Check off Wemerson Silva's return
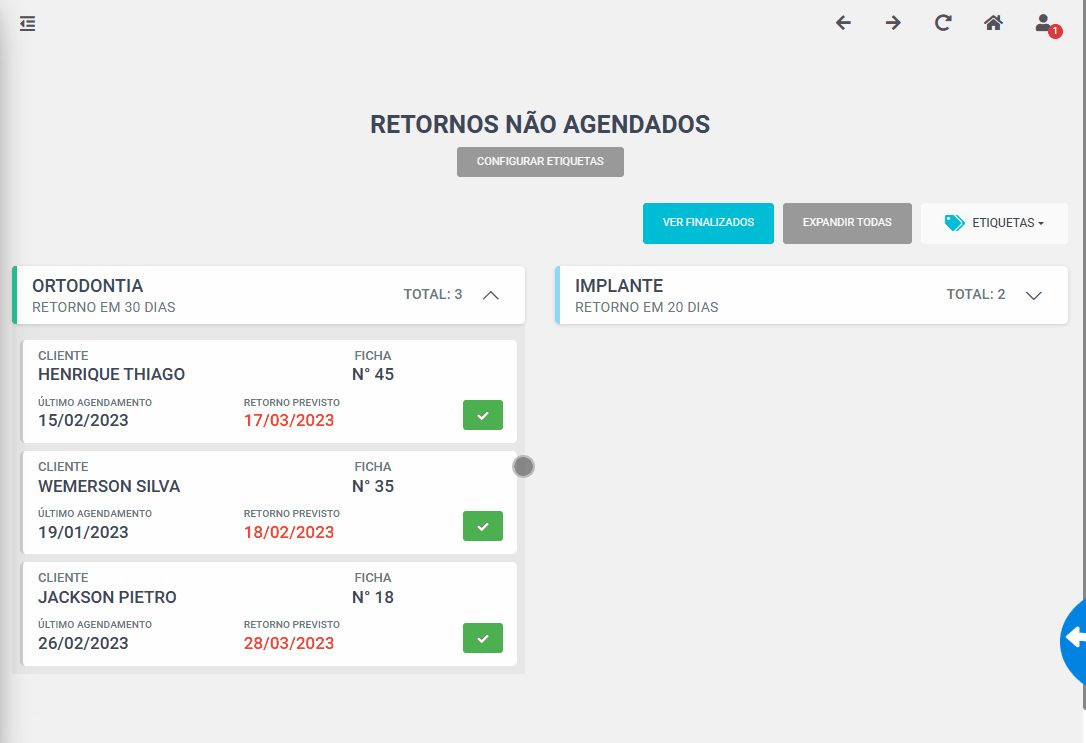This screenshot has height=743, width=1086. click(483, 526)
